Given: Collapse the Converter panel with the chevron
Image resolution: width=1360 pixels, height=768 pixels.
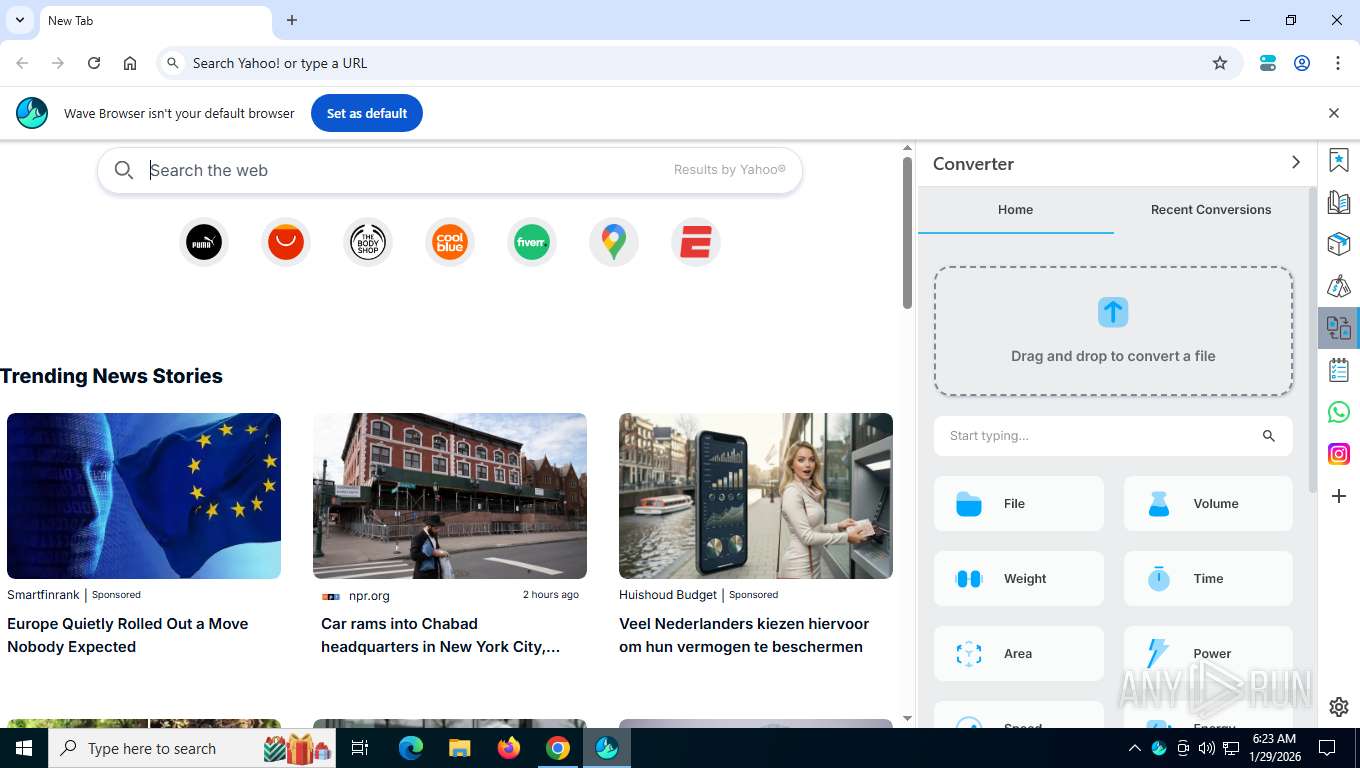Looking at the screenshot, I should point(1296,162).
